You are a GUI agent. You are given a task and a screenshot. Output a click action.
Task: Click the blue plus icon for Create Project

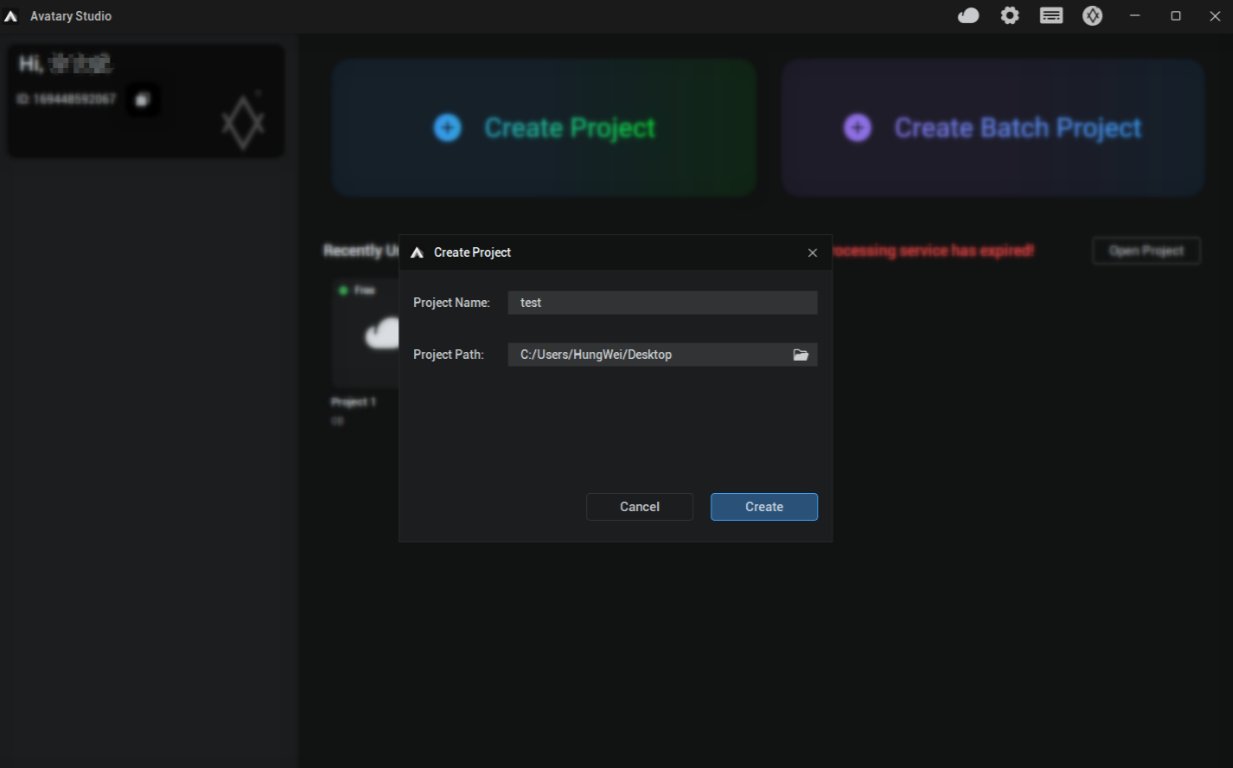tap(447, 128)
